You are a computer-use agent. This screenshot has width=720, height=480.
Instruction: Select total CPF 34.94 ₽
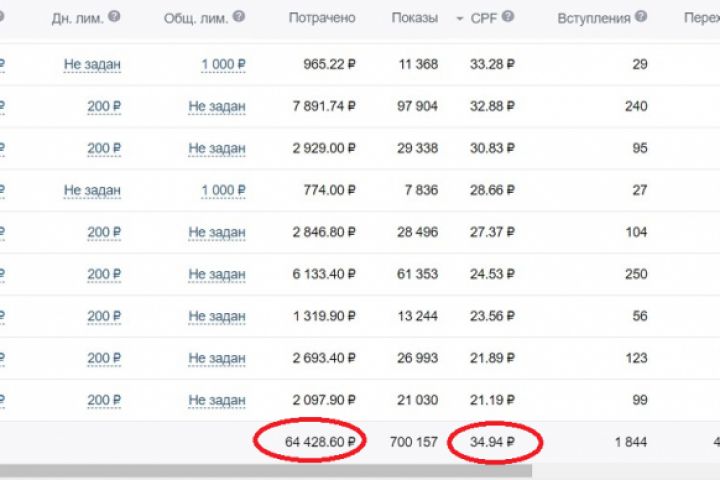(x=492, y=442)
